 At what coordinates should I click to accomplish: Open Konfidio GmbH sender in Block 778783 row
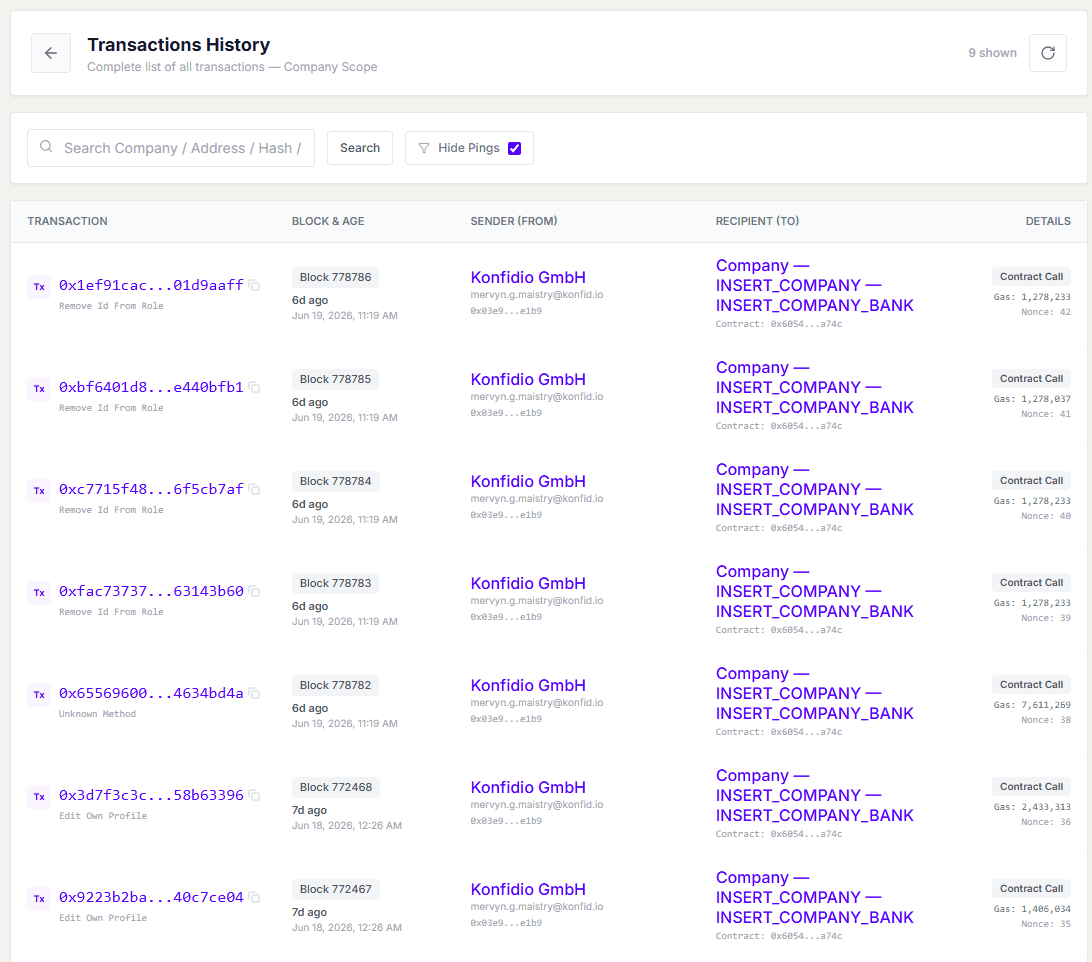click(528, 584)
